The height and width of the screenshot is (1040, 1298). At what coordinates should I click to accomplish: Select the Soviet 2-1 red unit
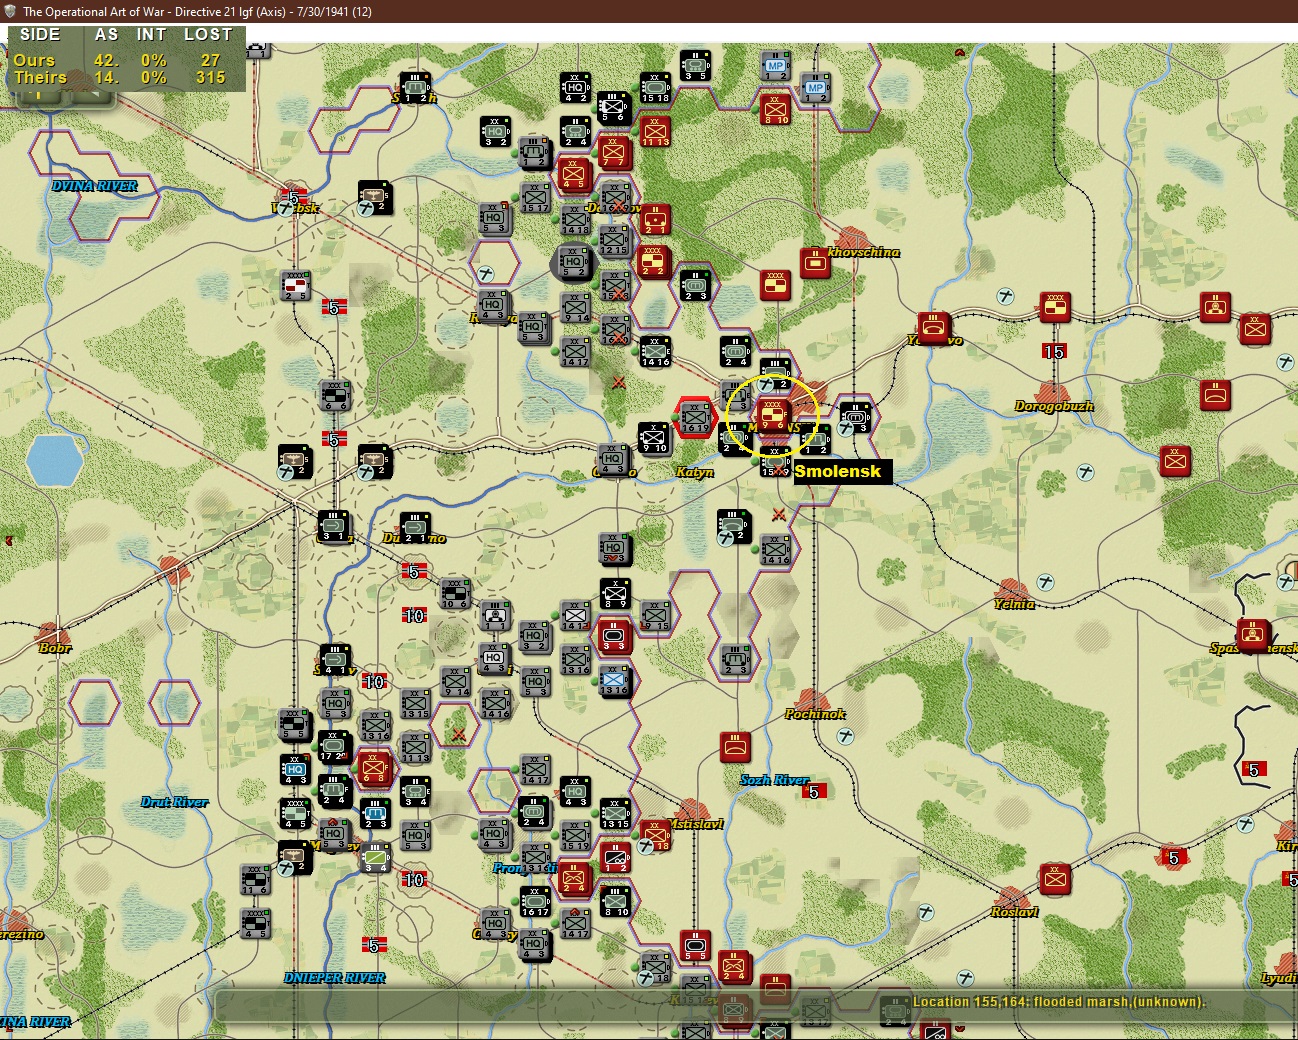click(x=655, y=219)
